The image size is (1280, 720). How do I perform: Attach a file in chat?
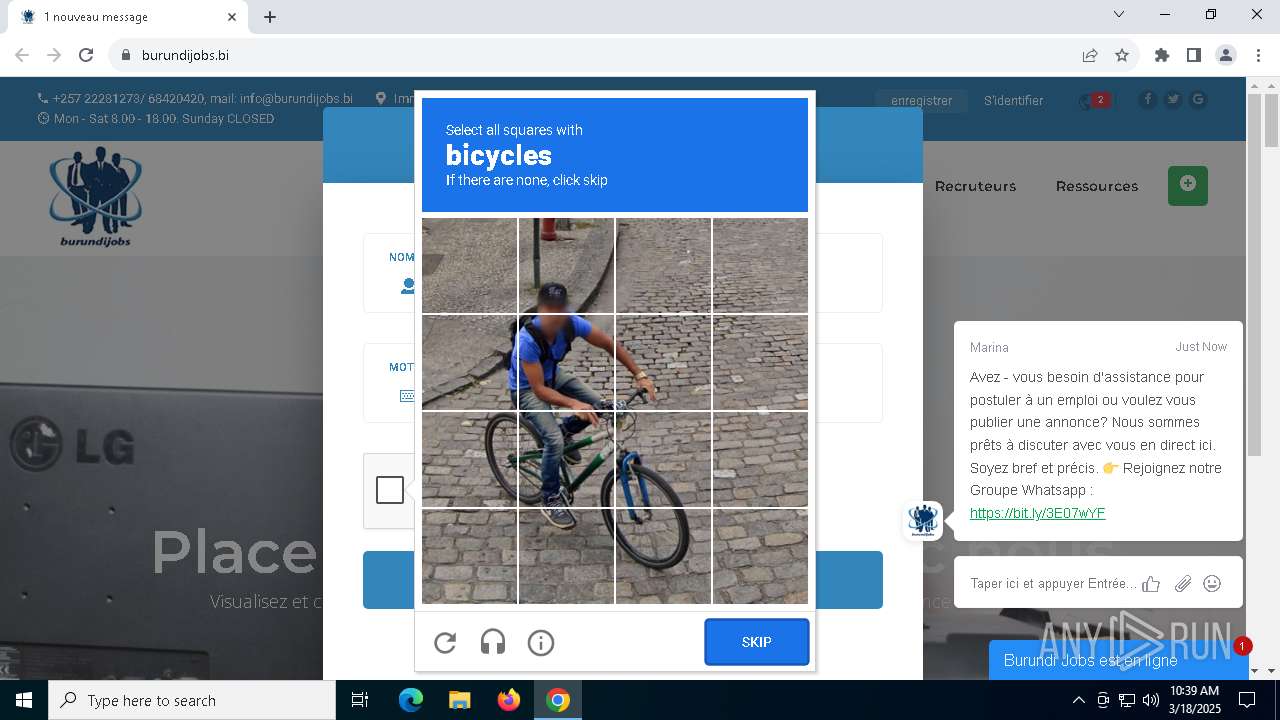(x=1183, y=584)
